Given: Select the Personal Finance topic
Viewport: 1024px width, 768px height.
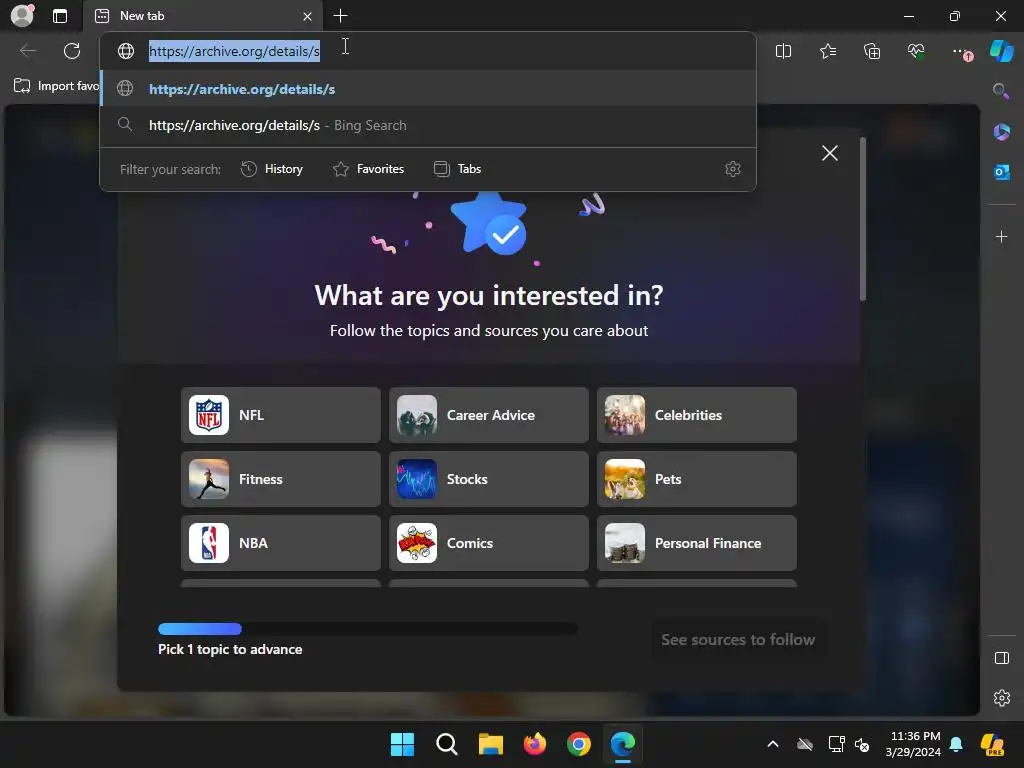Looking at the screenshot, I should (x=697, y=543).
